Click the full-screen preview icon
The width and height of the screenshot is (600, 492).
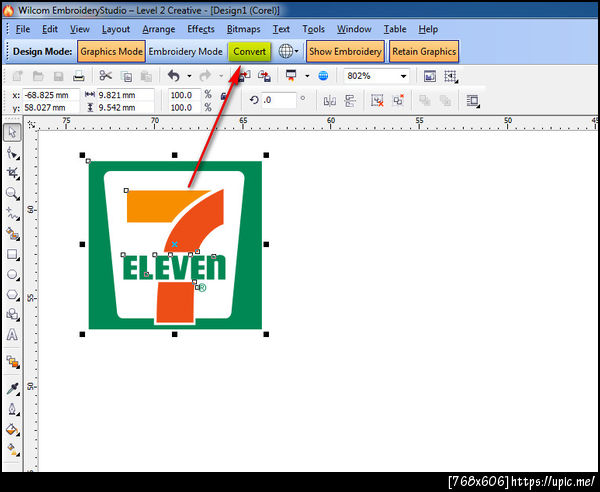click(430, 76)
